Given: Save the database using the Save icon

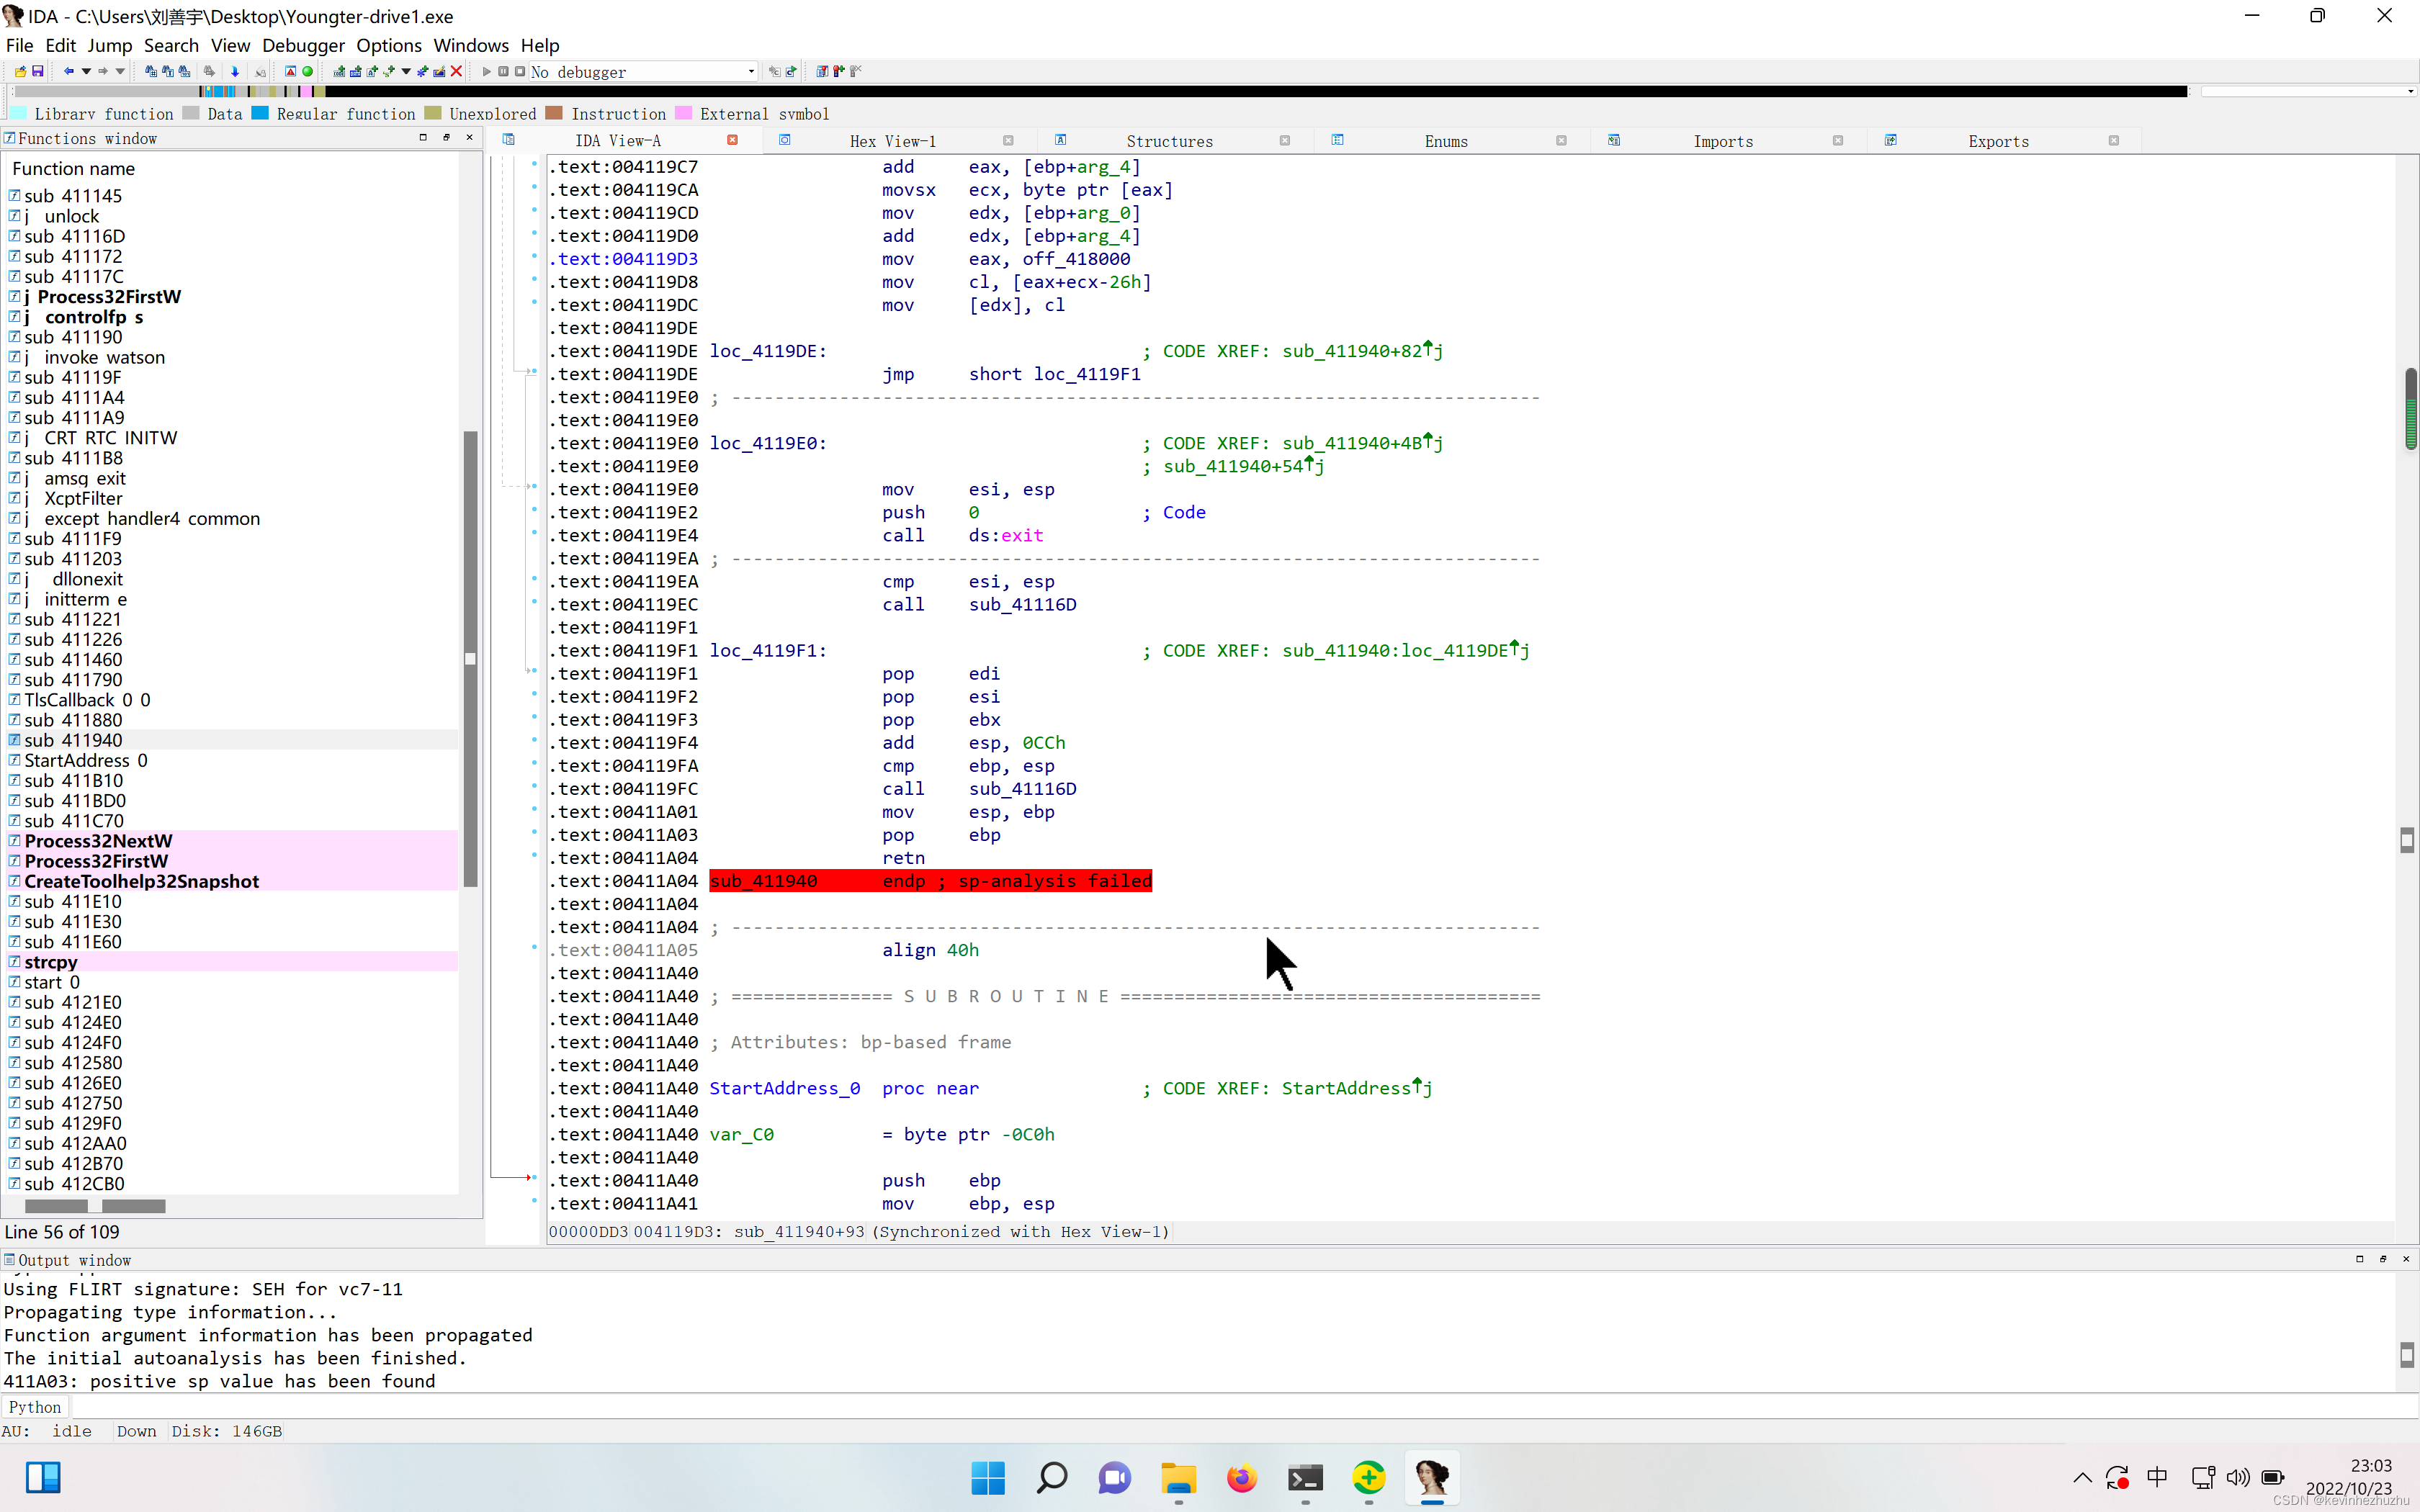Looking at the screenshot, I should tap(37, 71).
